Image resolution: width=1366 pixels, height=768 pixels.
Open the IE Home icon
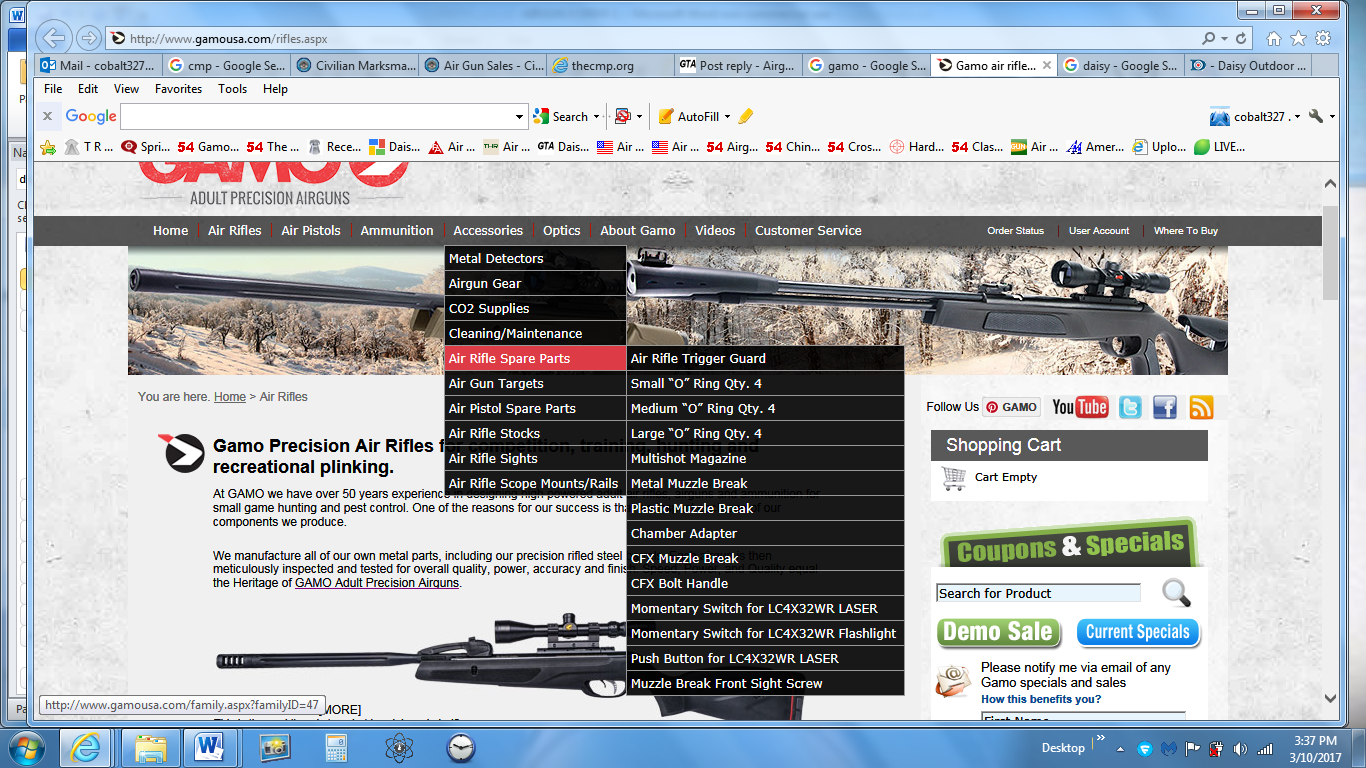click(1273, 39)
